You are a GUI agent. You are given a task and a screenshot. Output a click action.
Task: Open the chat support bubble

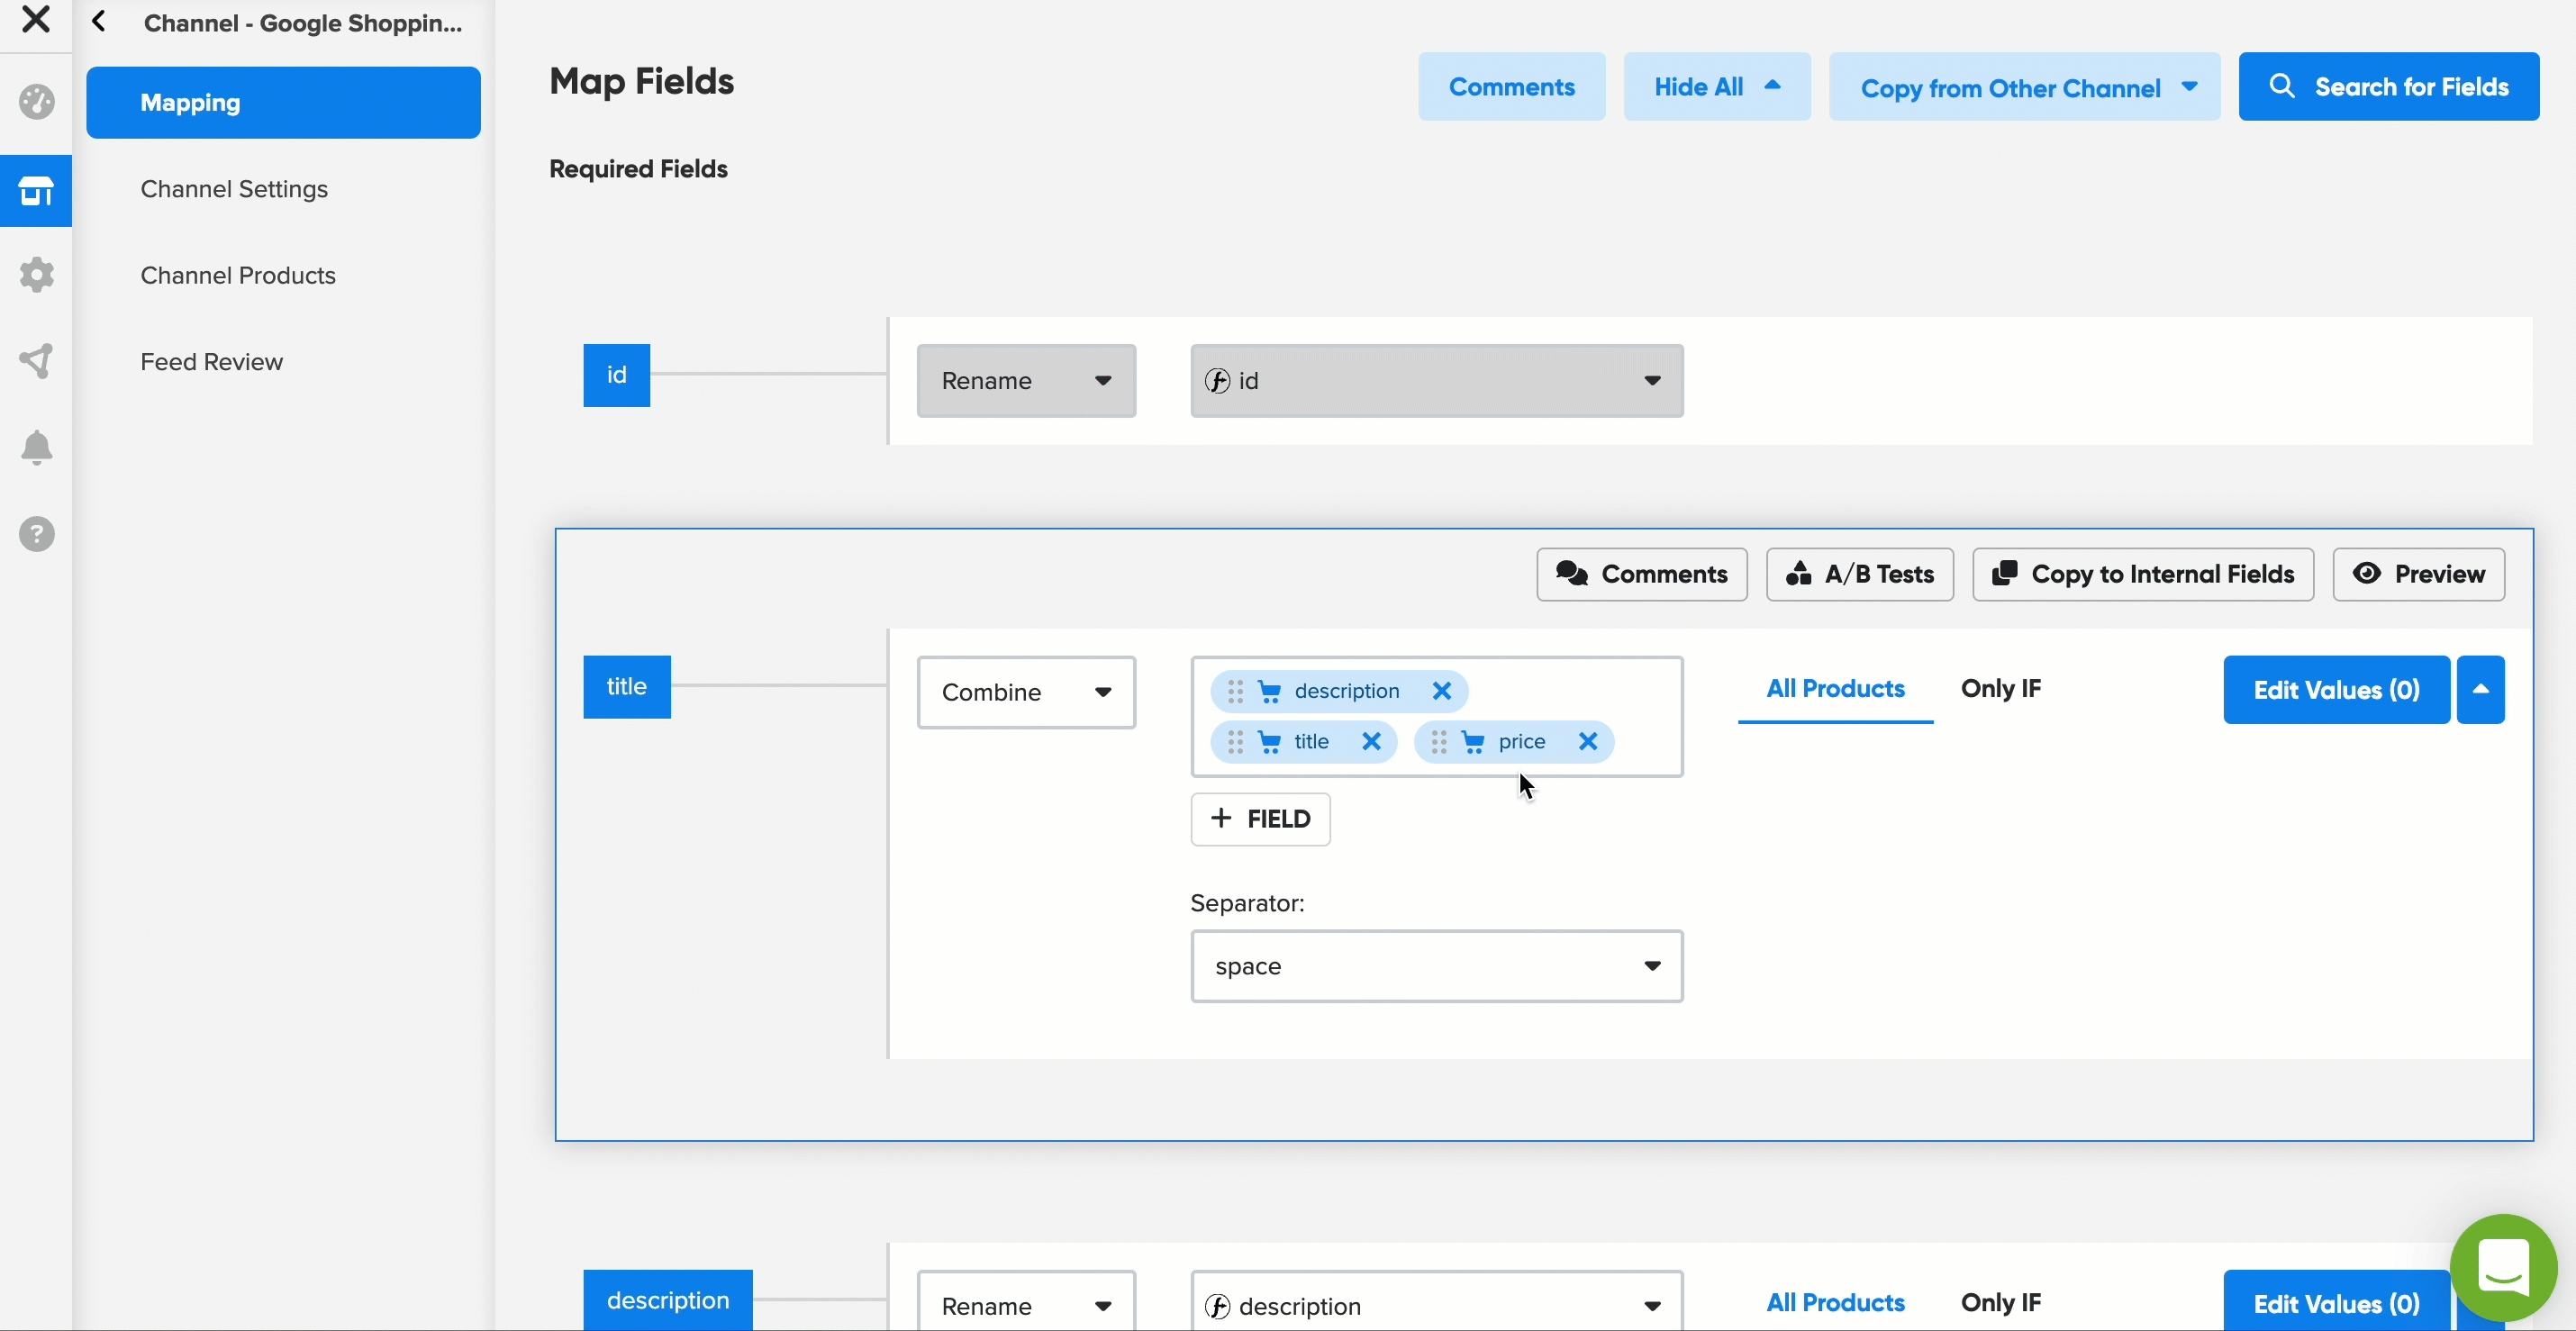(x=2503, y=1267)
